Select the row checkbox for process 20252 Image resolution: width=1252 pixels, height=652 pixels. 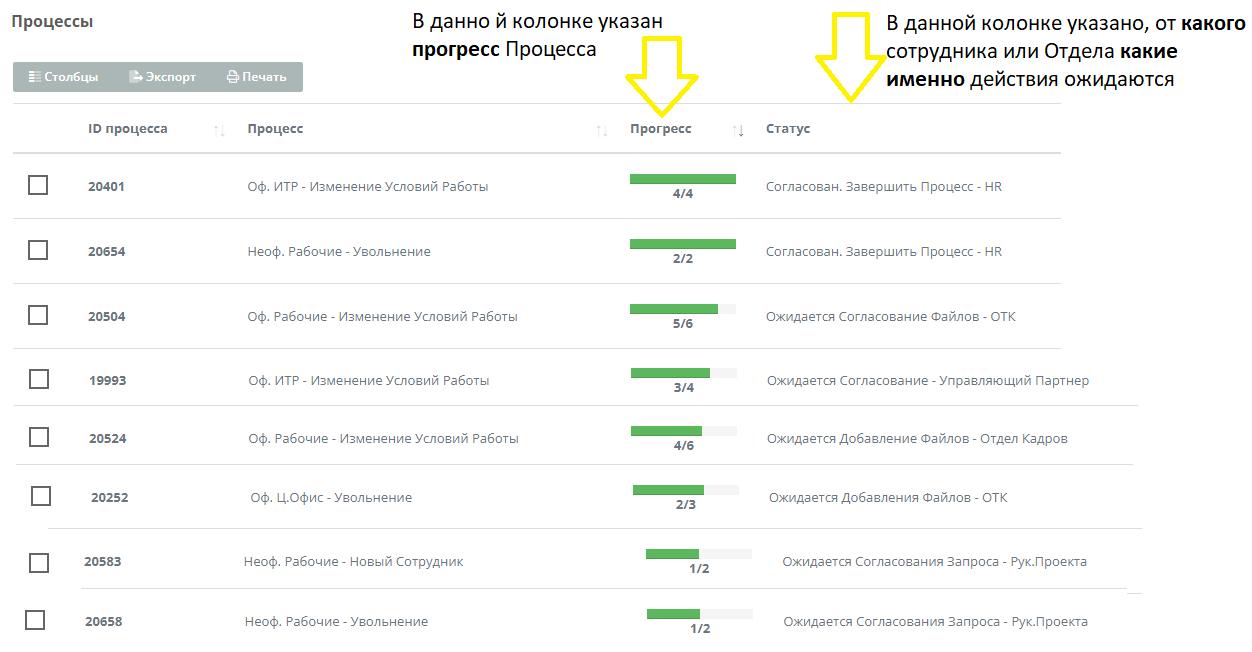coord(41,496)
